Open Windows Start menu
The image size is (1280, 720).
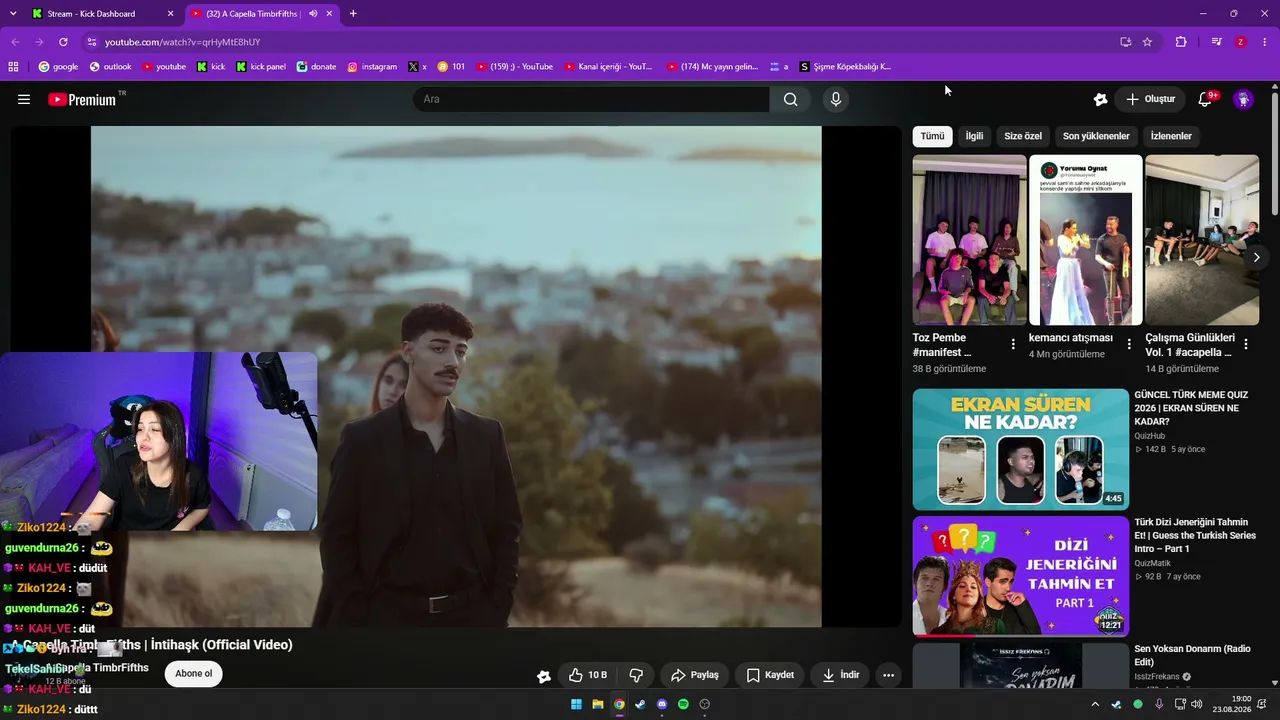576,704
